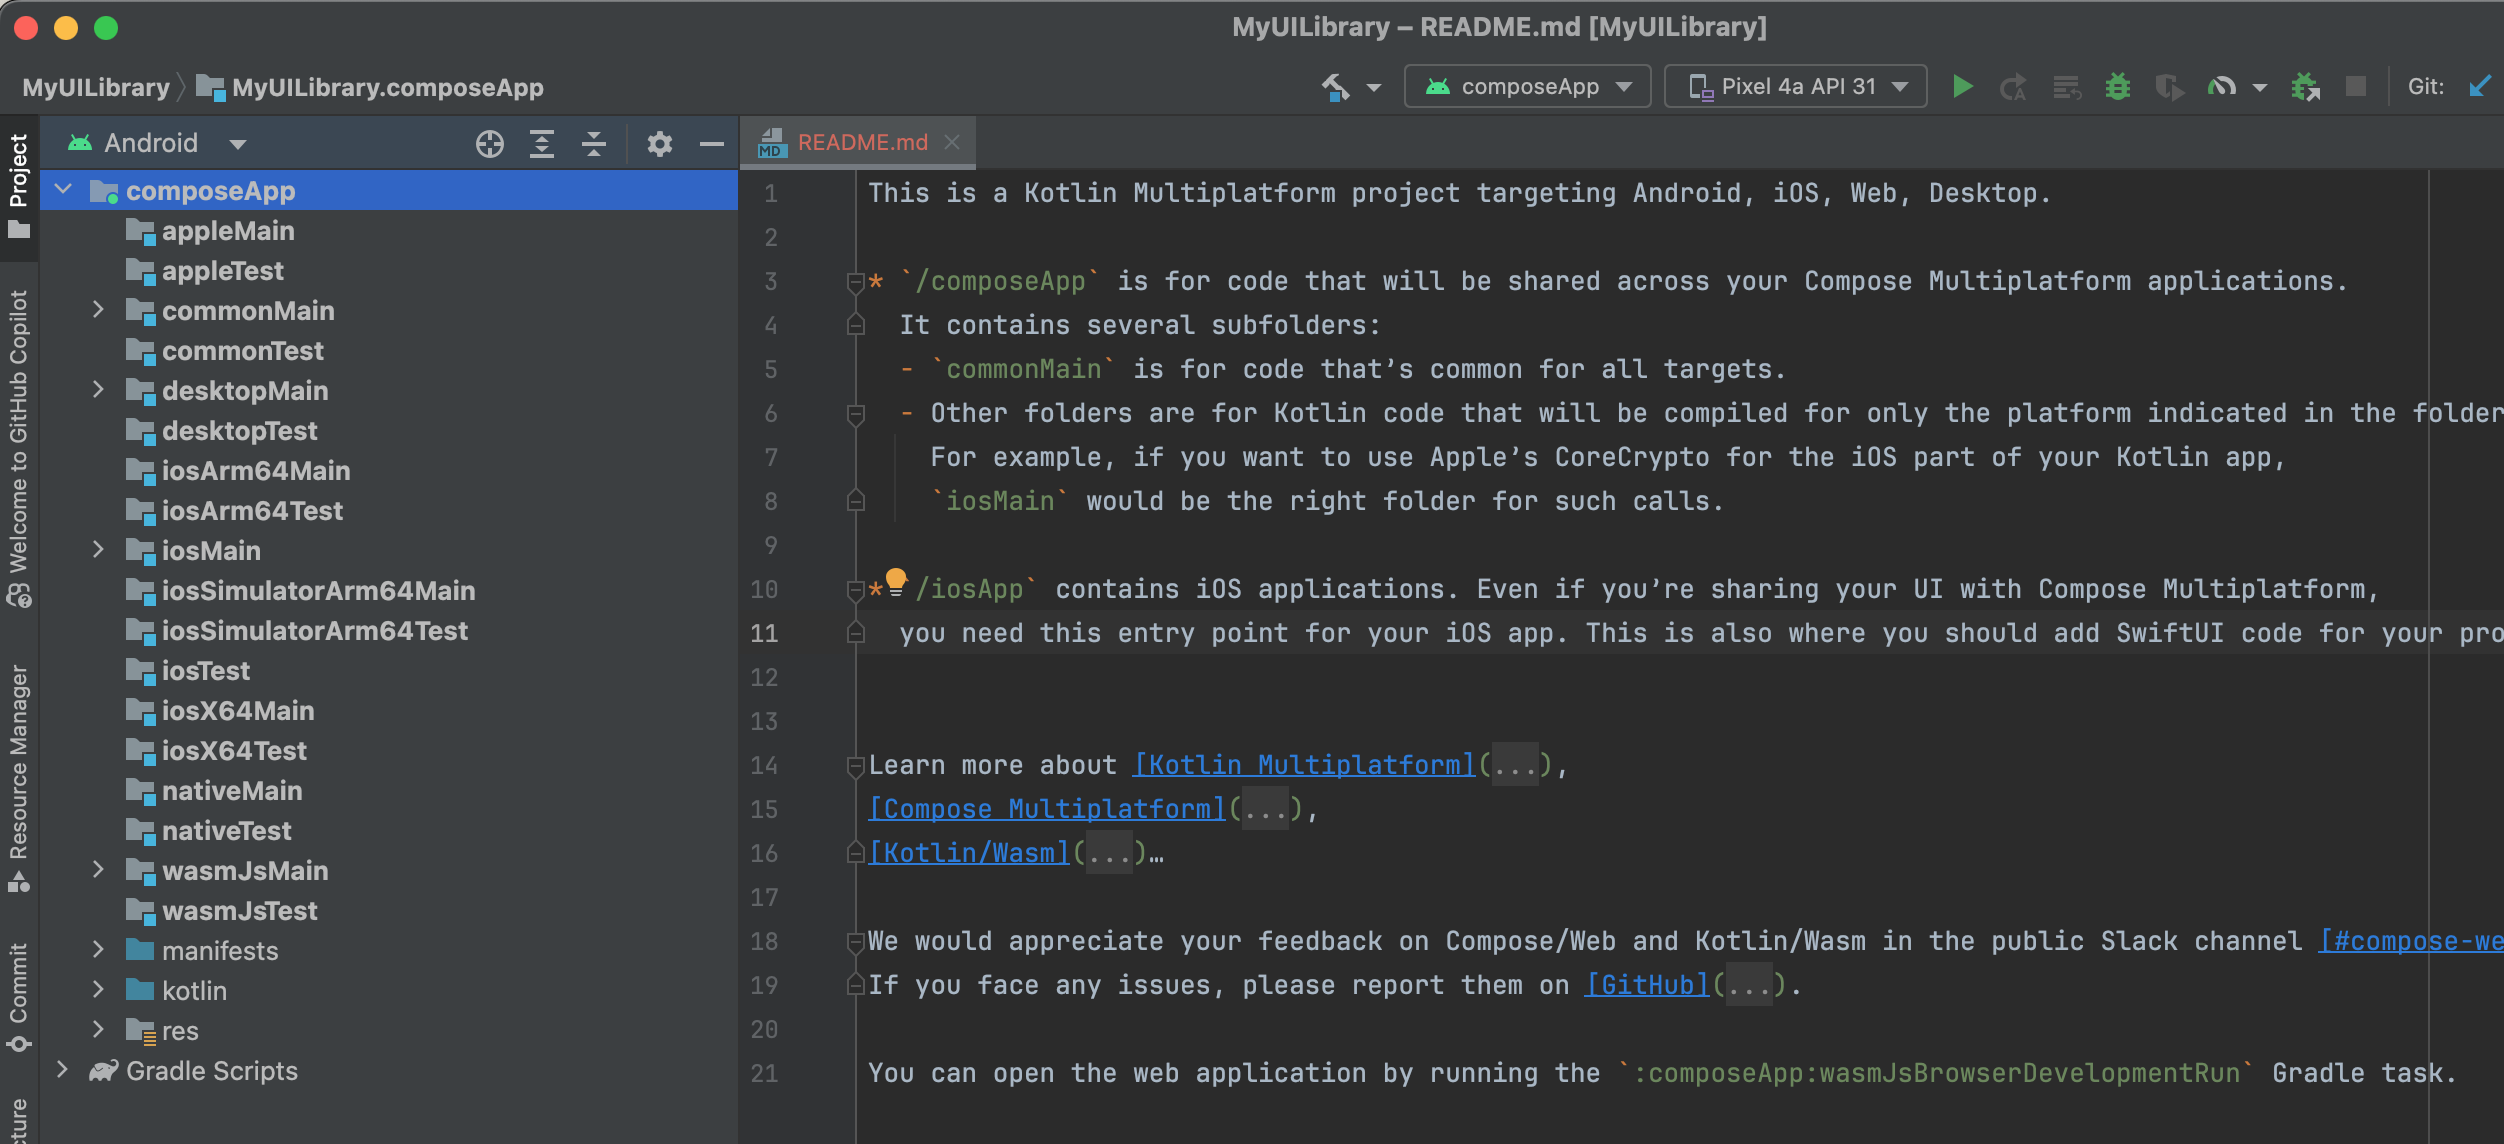Select the desktopTest folder
The height and width of the screenshot is (1144, 2504).
(388, 431)
